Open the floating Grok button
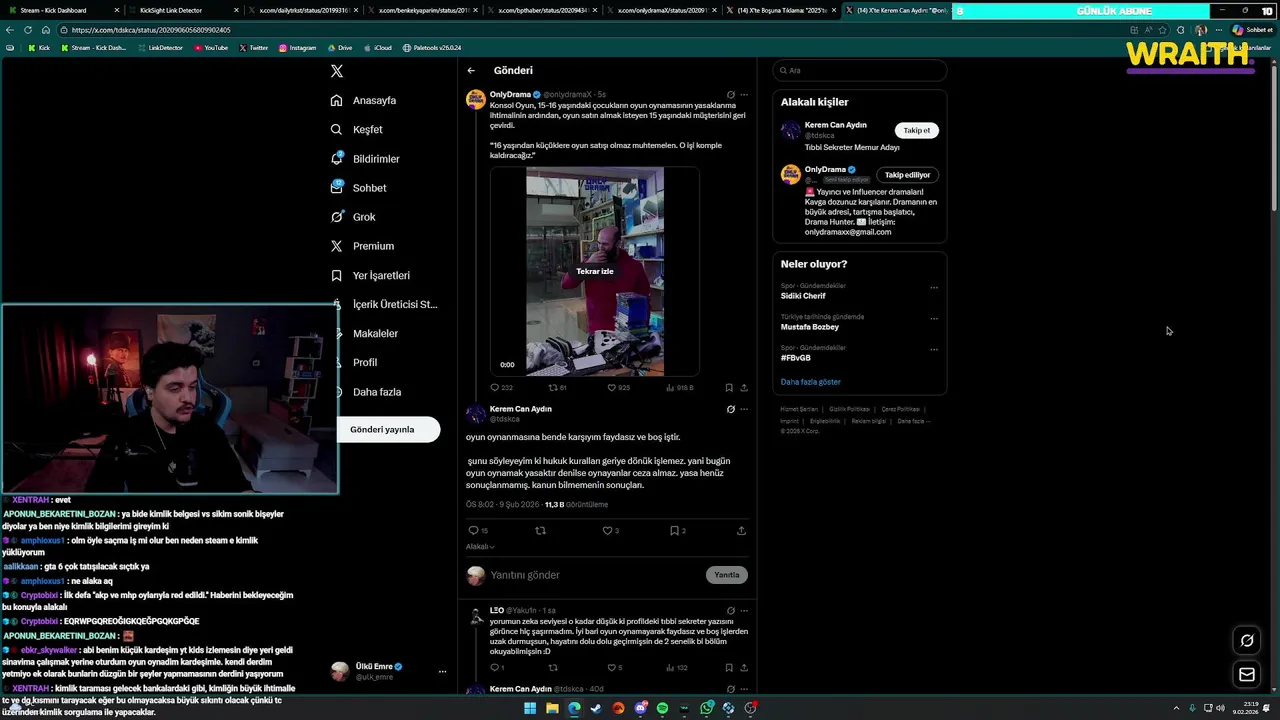Image resolution: width=1280 pixels, height=720 pixels. click(1247, 641)
